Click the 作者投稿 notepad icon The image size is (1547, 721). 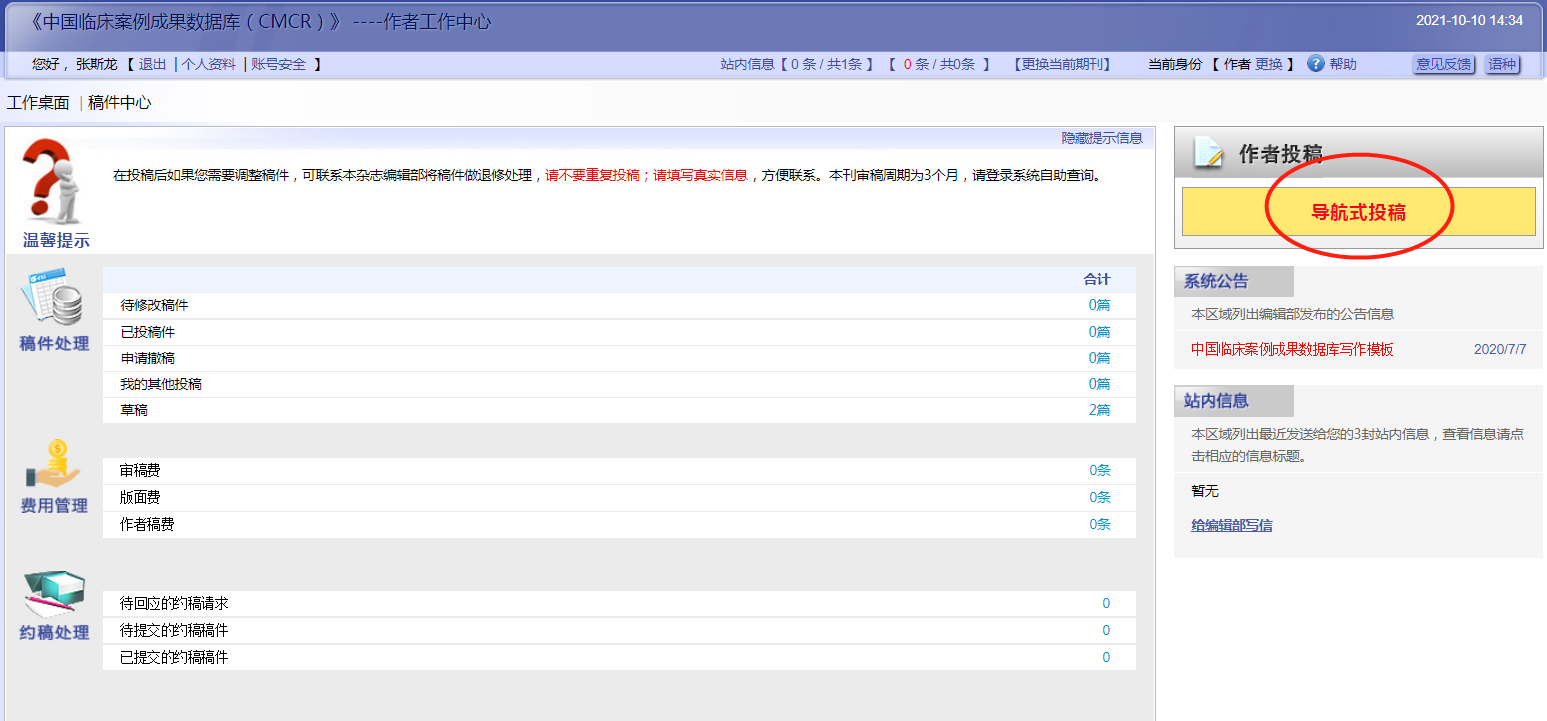pyautogui.click(x=1208, y=155)
